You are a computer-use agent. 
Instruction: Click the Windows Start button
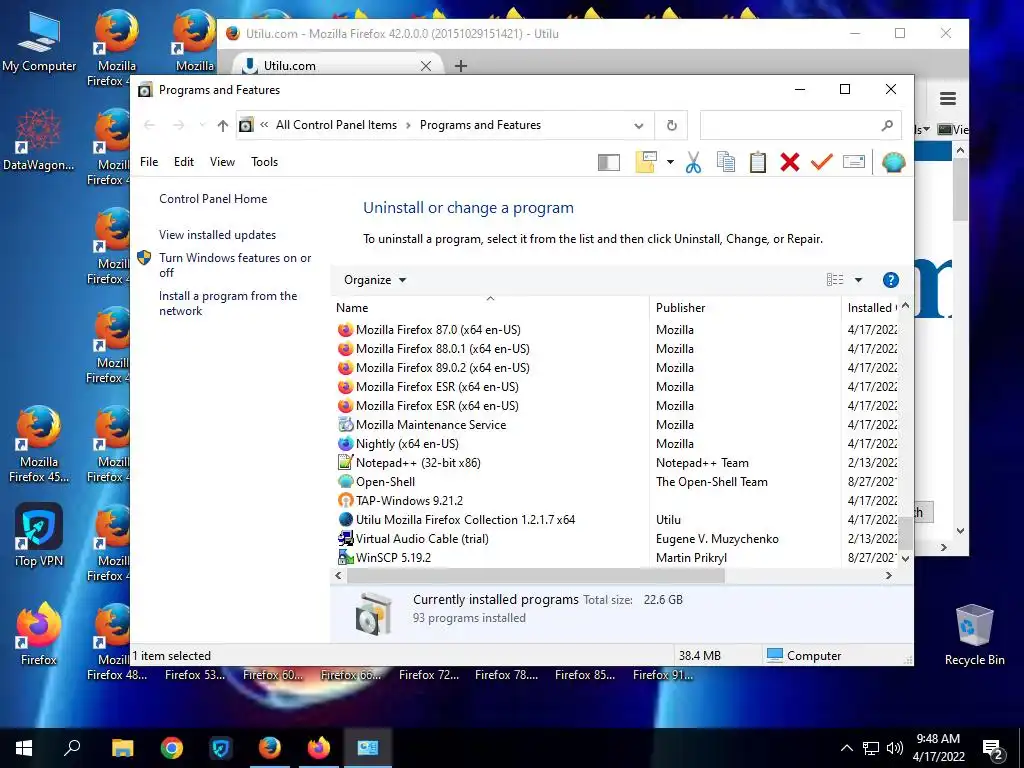point(24,748)
